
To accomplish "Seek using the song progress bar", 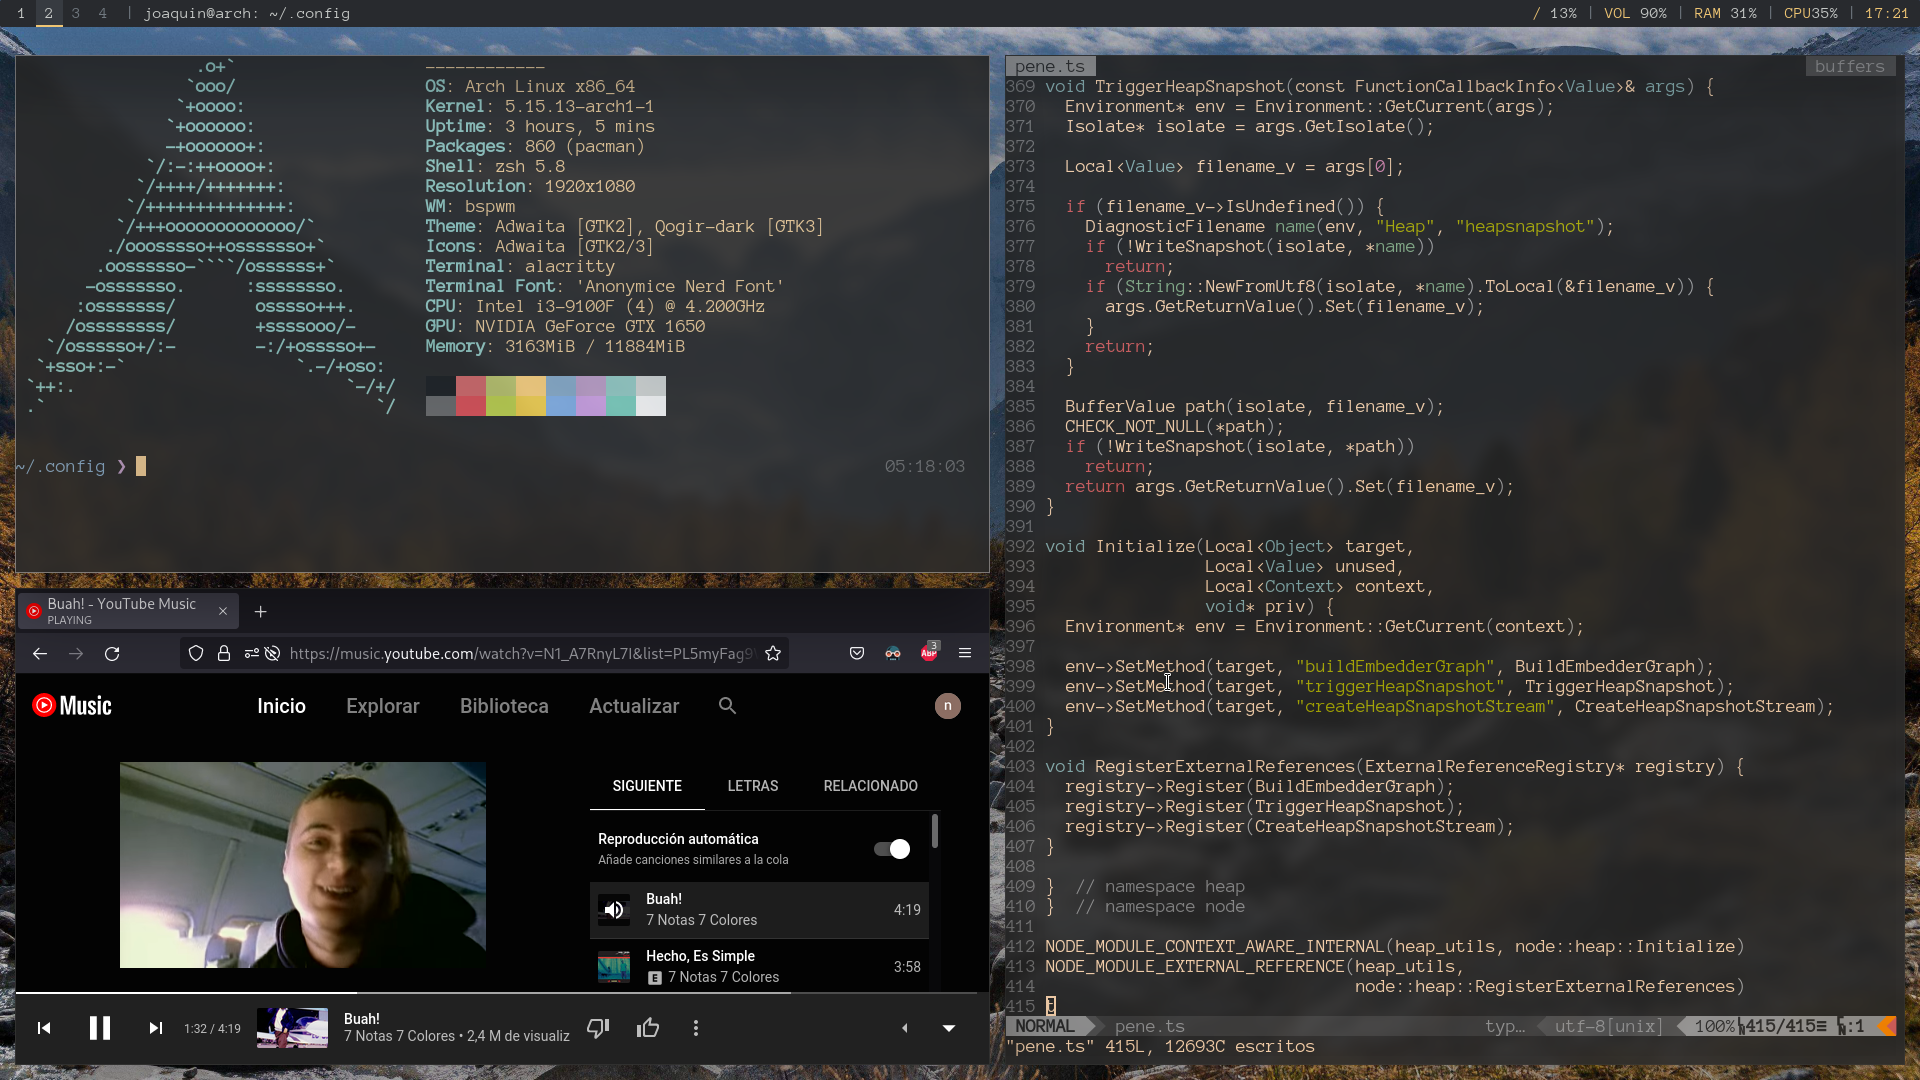I will click(500, 995).
